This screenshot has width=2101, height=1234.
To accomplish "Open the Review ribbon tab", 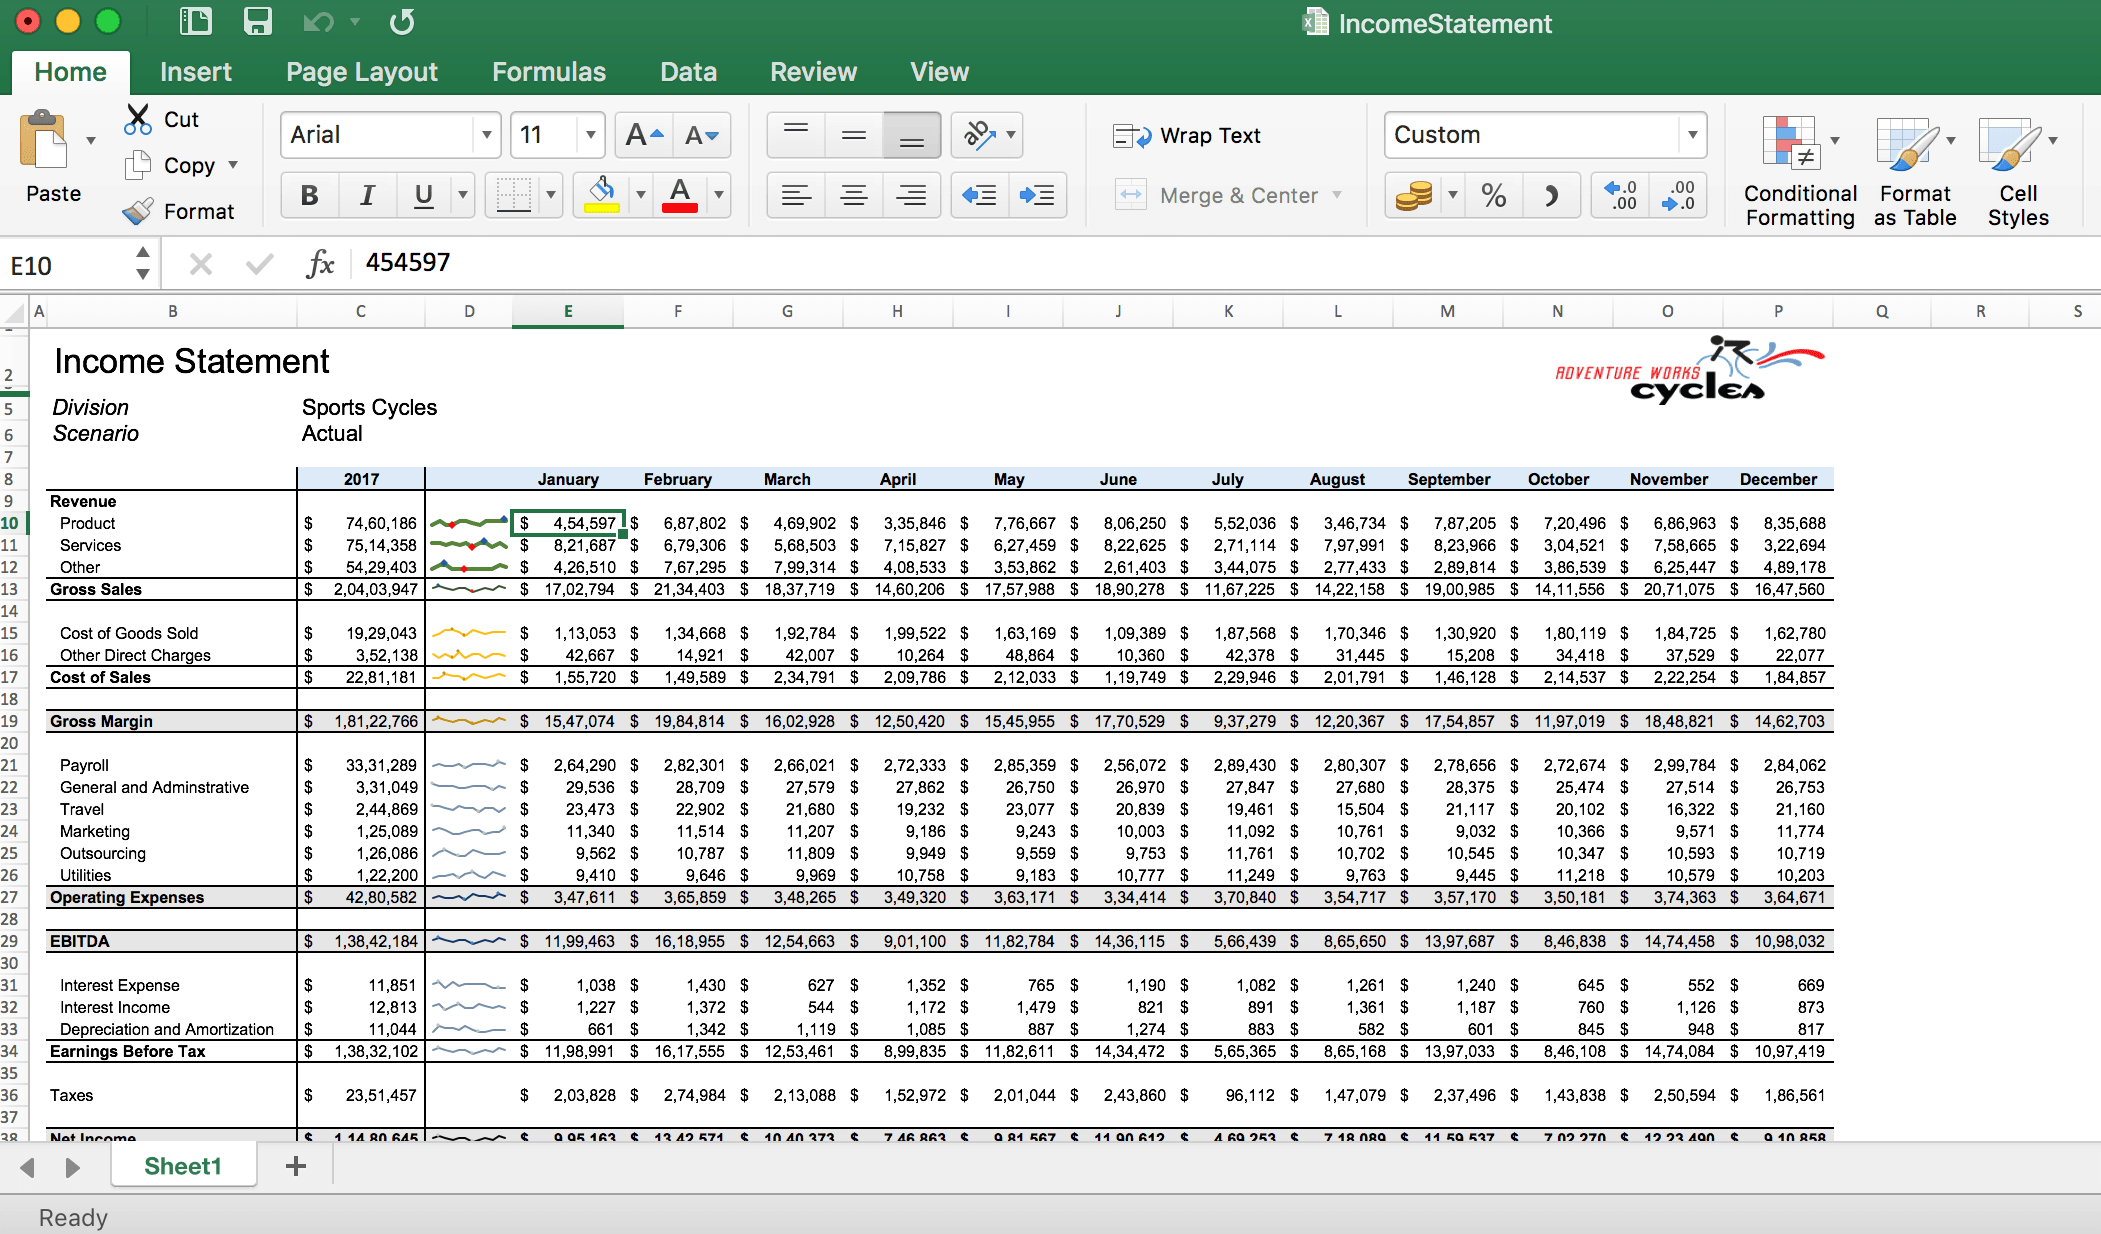I will coord(813,71).
